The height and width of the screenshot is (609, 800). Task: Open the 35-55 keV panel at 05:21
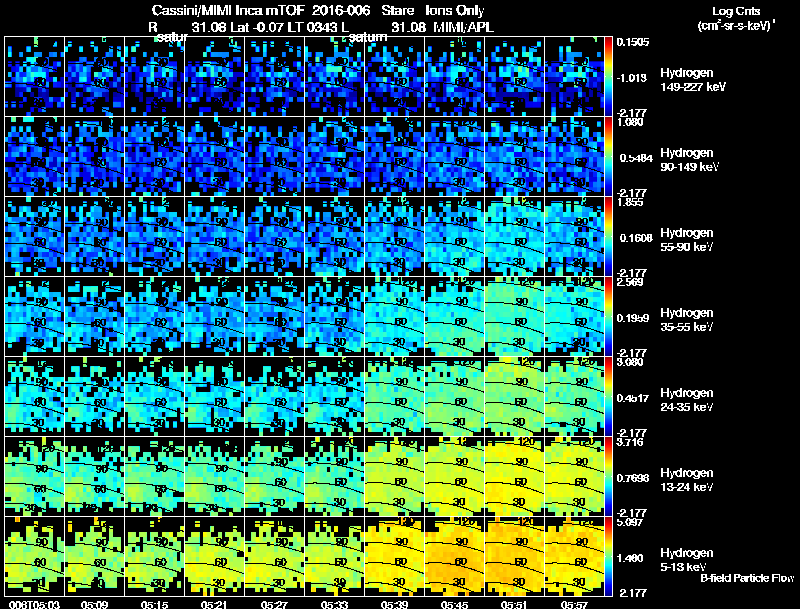(x=214, y=317)
